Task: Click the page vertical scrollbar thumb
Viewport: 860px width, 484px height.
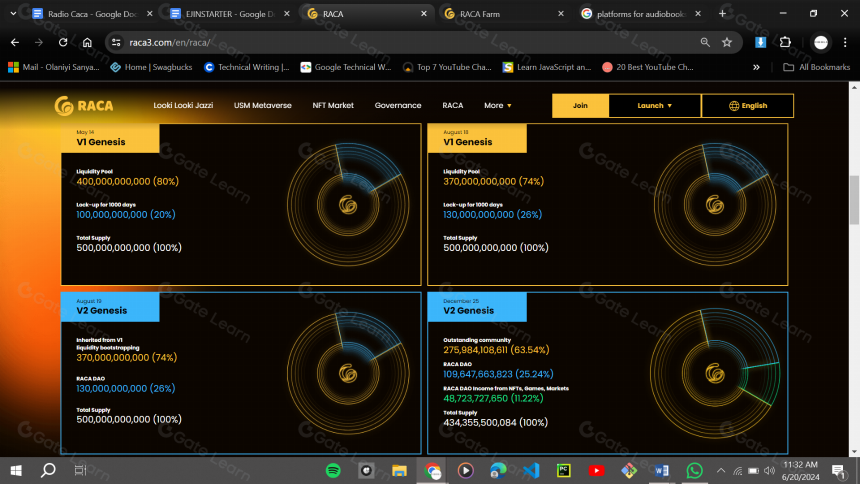Action: tap(854, 200)
